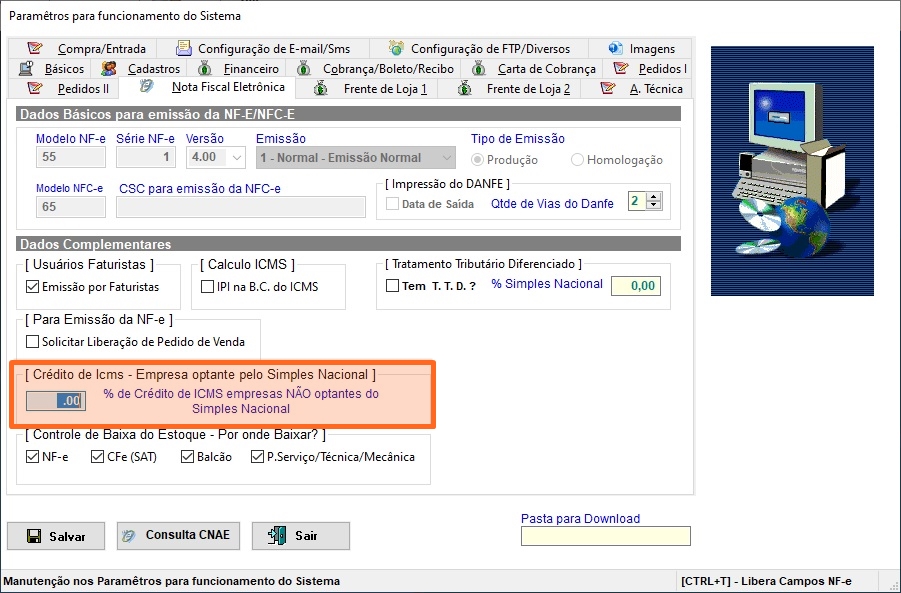The image size is (901, 593).
Task: Open the Versão 4.00 dropdown
Action: [237, 158]
